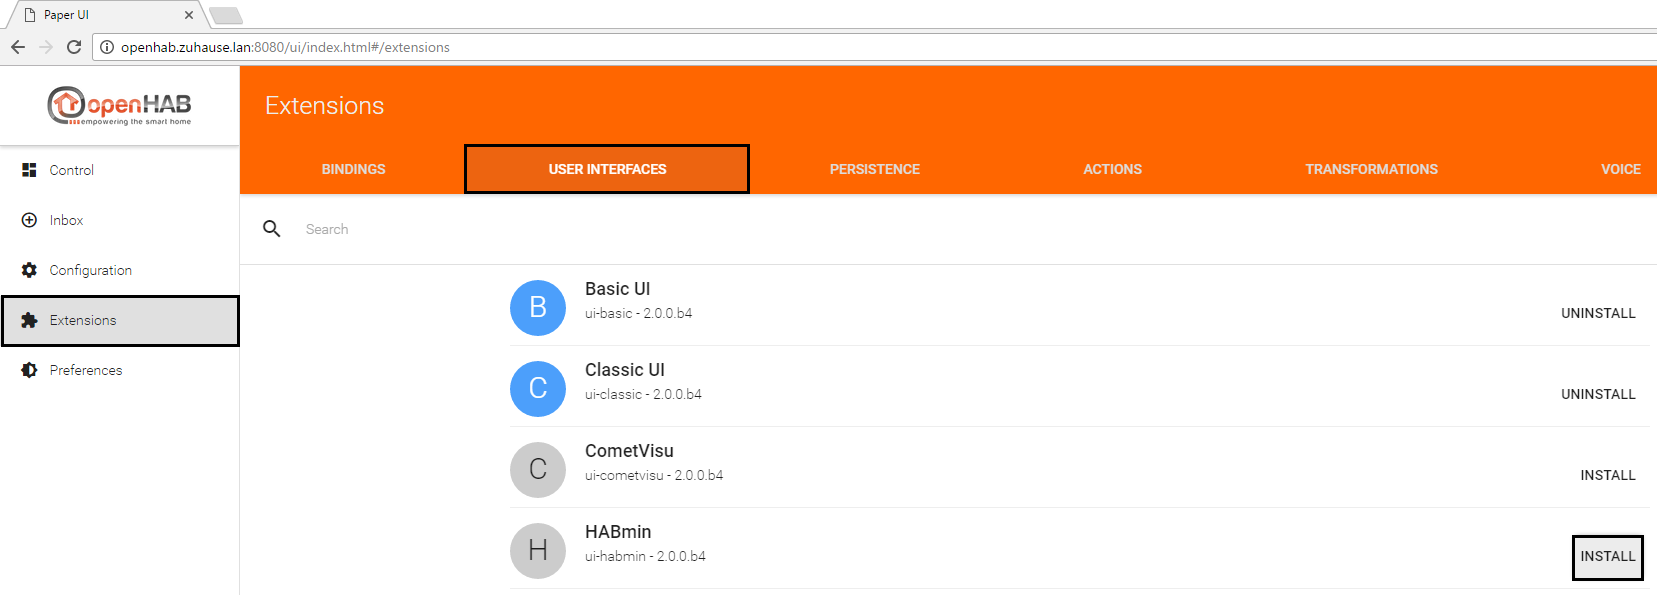
Task: Reload the page with the refresh button
Action: tap(74, 47)
